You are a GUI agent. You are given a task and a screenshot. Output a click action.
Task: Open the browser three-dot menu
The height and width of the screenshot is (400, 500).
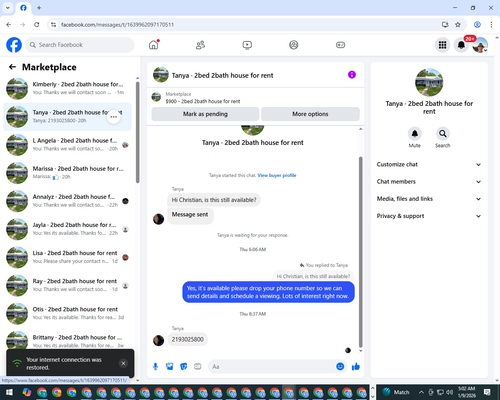coord(491,25)
